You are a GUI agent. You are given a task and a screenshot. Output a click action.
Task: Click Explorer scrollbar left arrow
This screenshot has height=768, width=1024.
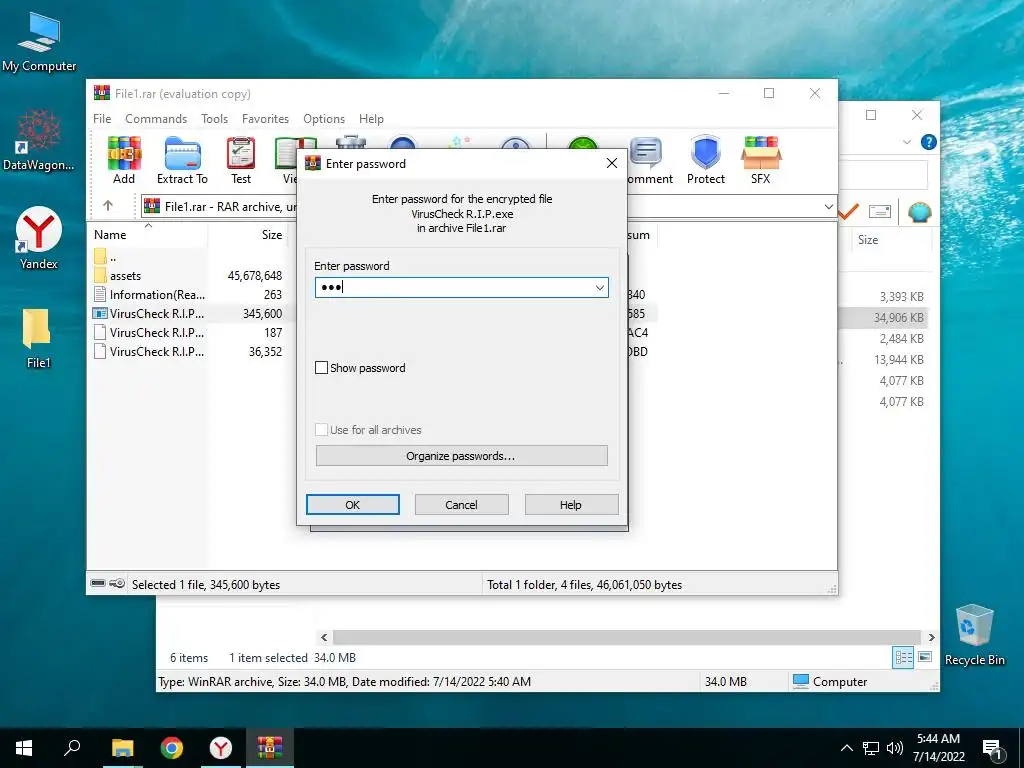coord(324,637)
